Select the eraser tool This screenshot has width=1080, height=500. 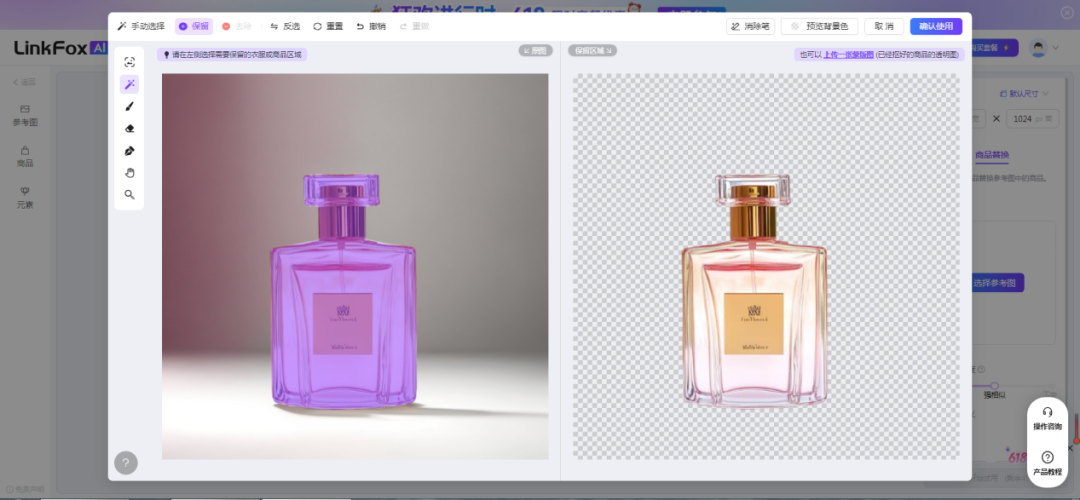[x=129, y=129]
